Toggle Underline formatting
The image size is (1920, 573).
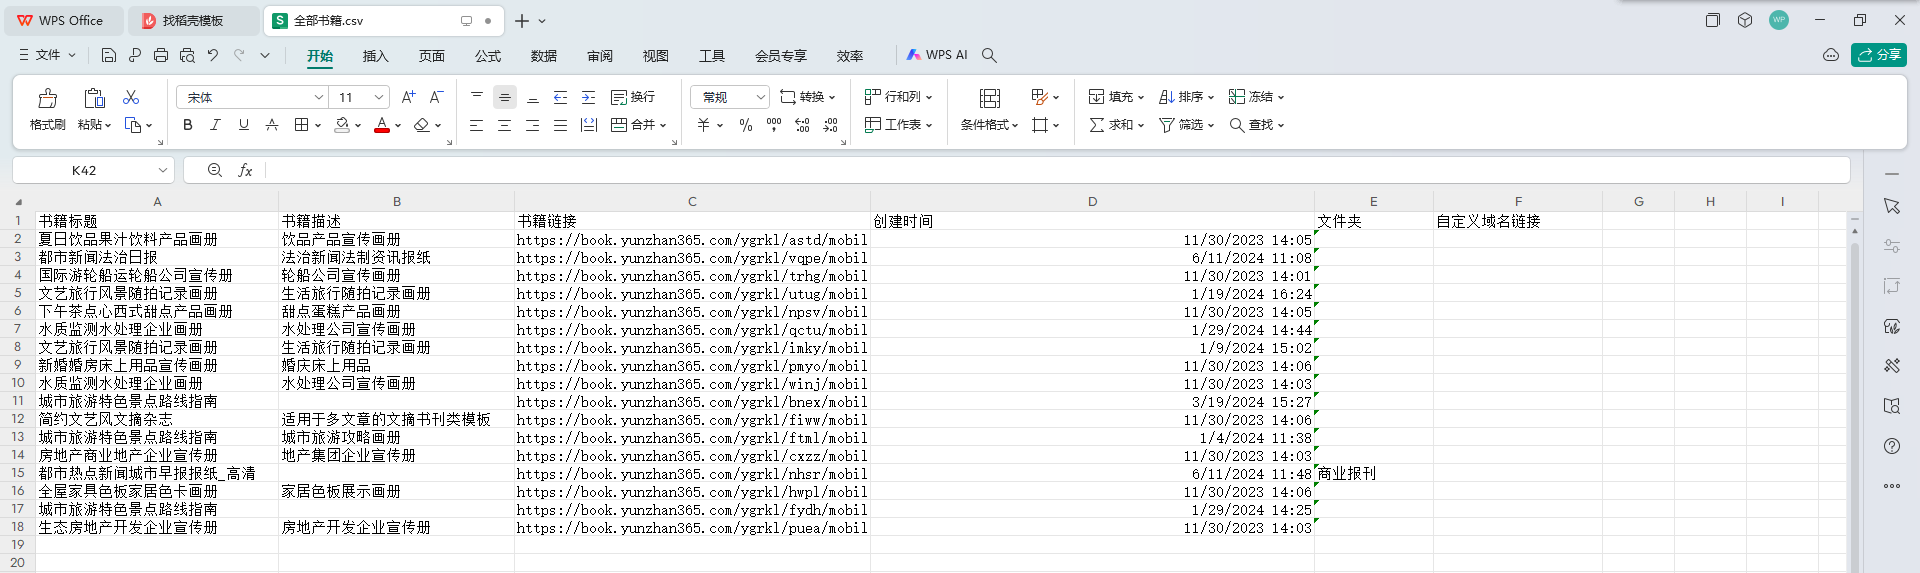pos(243,125)
